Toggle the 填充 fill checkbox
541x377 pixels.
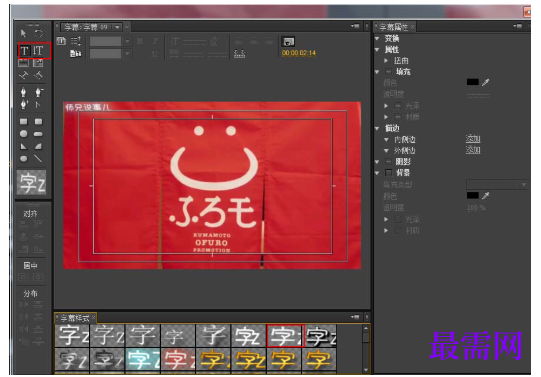(388, 71)
